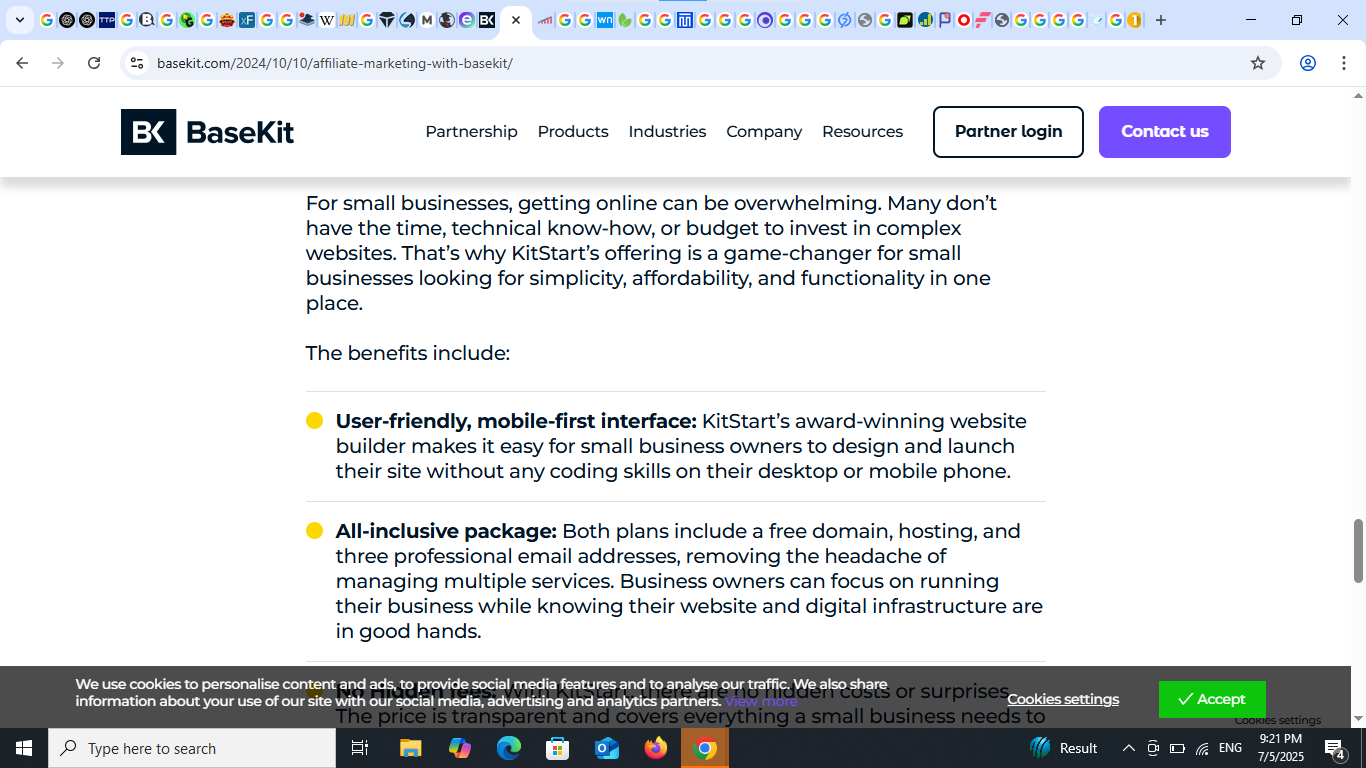Switch to the orange number 1 tab
Image resolution: width=1366 pixels, height=768 pixels.
tap(1134, 20)
